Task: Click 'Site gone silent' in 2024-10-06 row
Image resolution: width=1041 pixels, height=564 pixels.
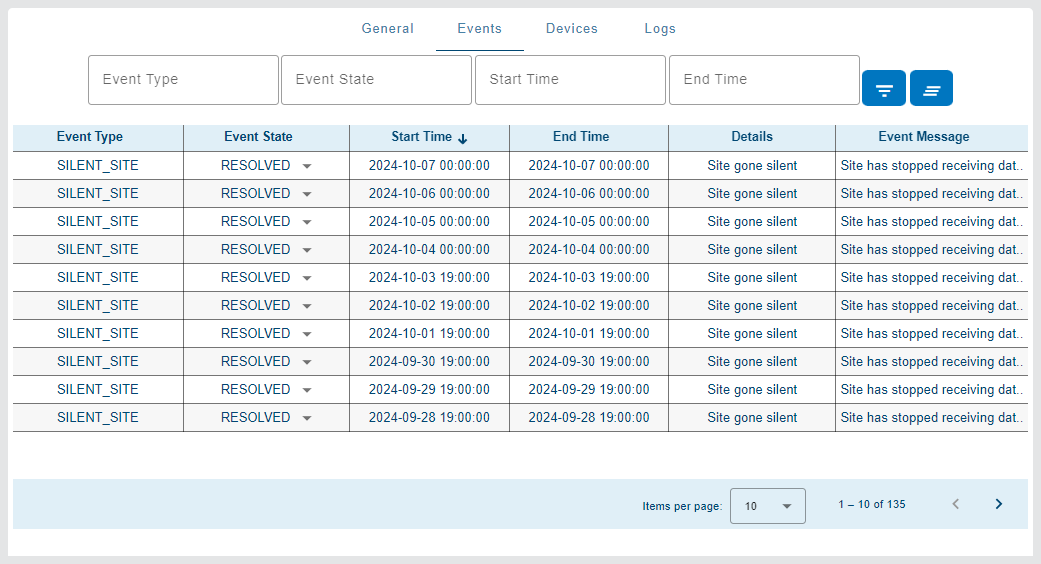Action: click(752, 194)
